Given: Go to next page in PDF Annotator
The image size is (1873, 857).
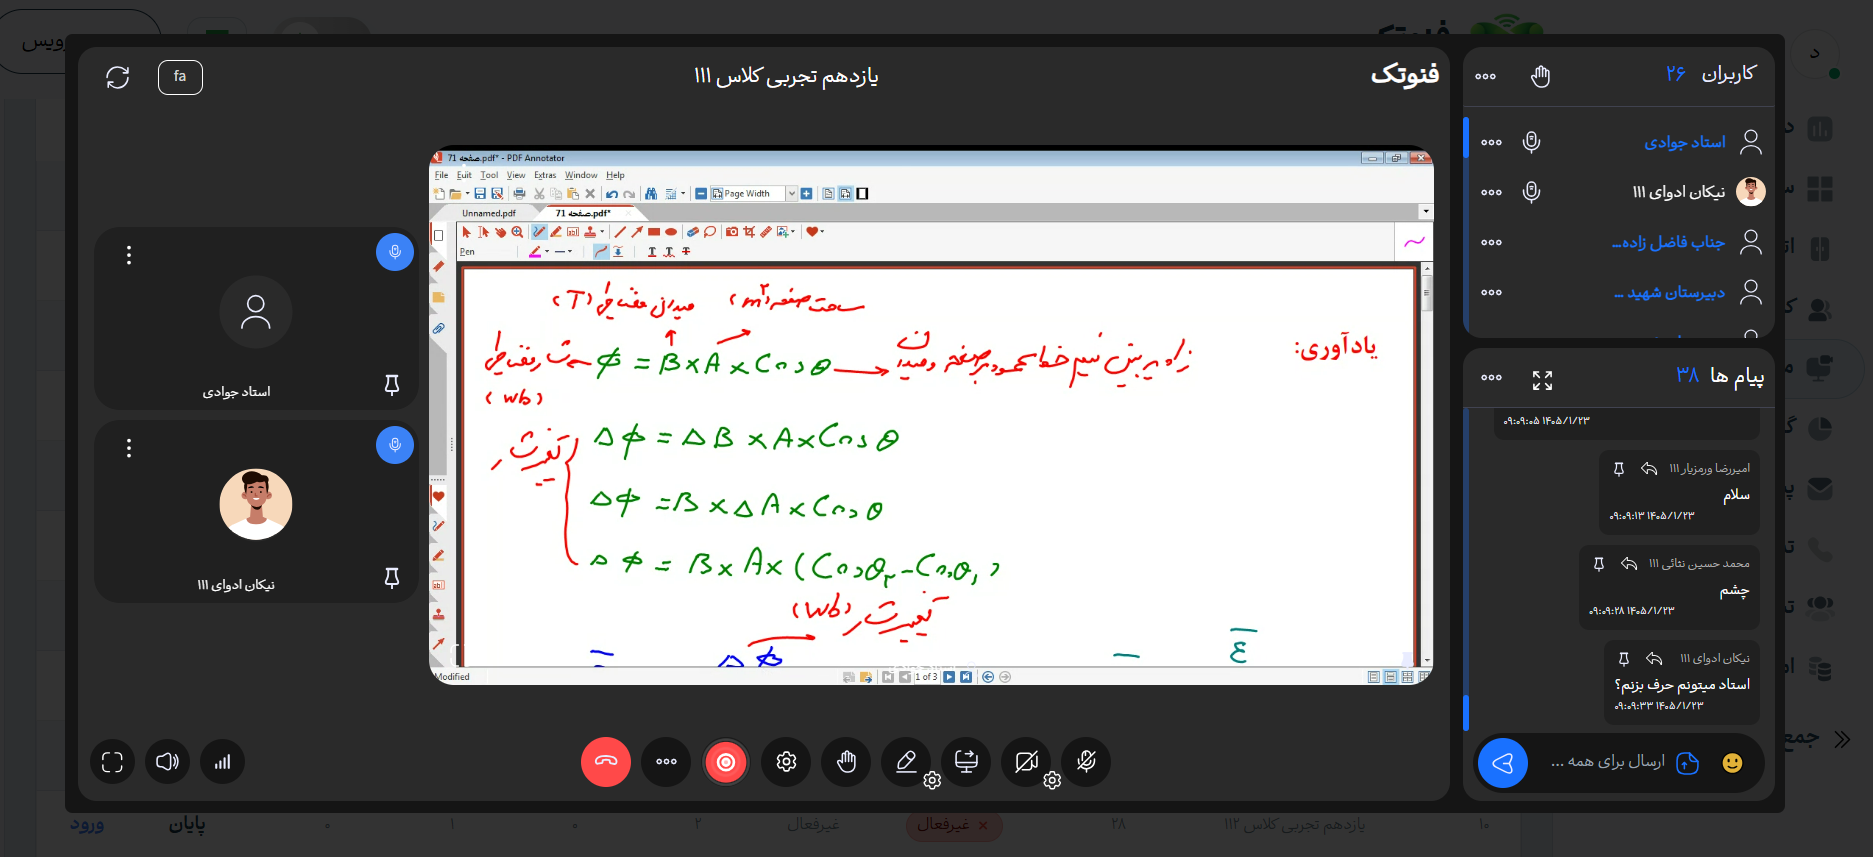Looking at the screenshot, I should click(x=949, y=677).
